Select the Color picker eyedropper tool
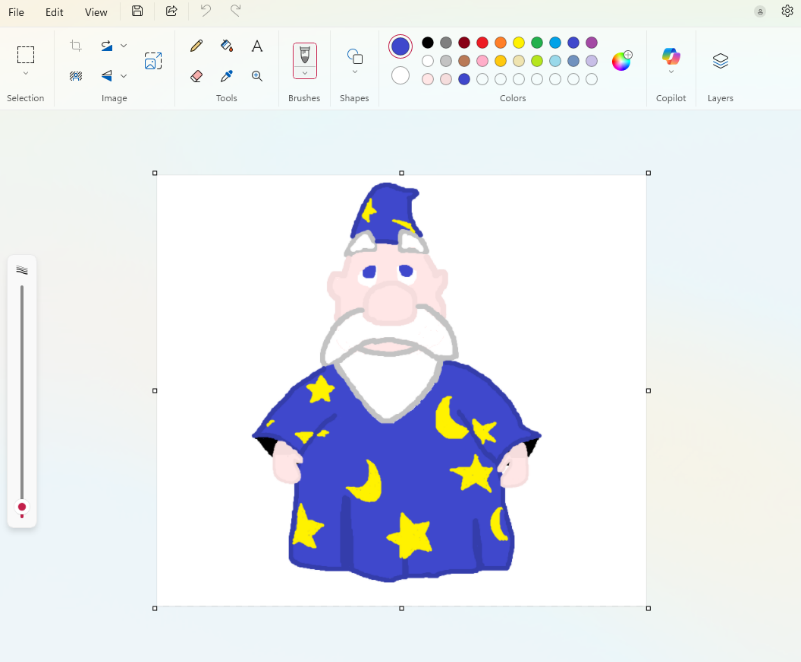This screenshot has height=662, width=801. pos(227,76)
